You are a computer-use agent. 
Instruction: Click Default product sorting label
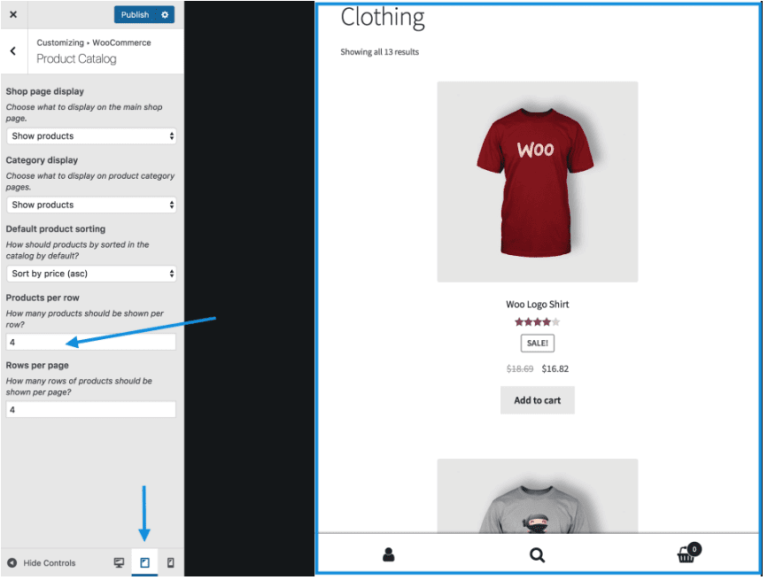pyautogui.click(x=55, y=229)
